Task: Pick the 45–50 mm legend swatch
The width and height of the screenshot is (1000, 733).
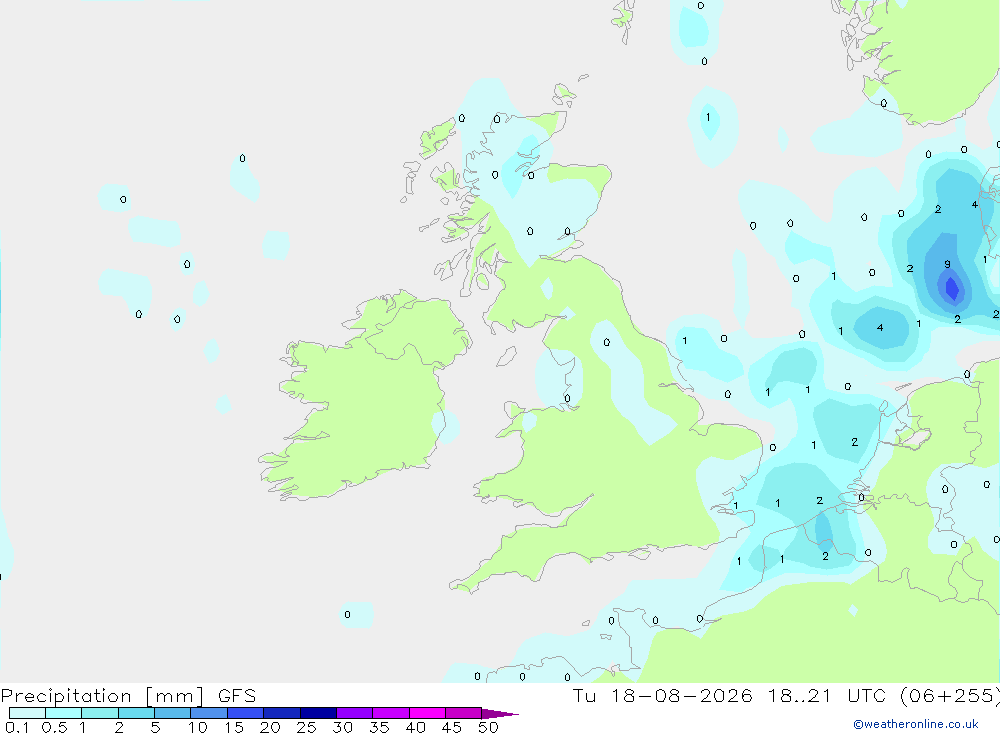Action: (x=464, y=713)
